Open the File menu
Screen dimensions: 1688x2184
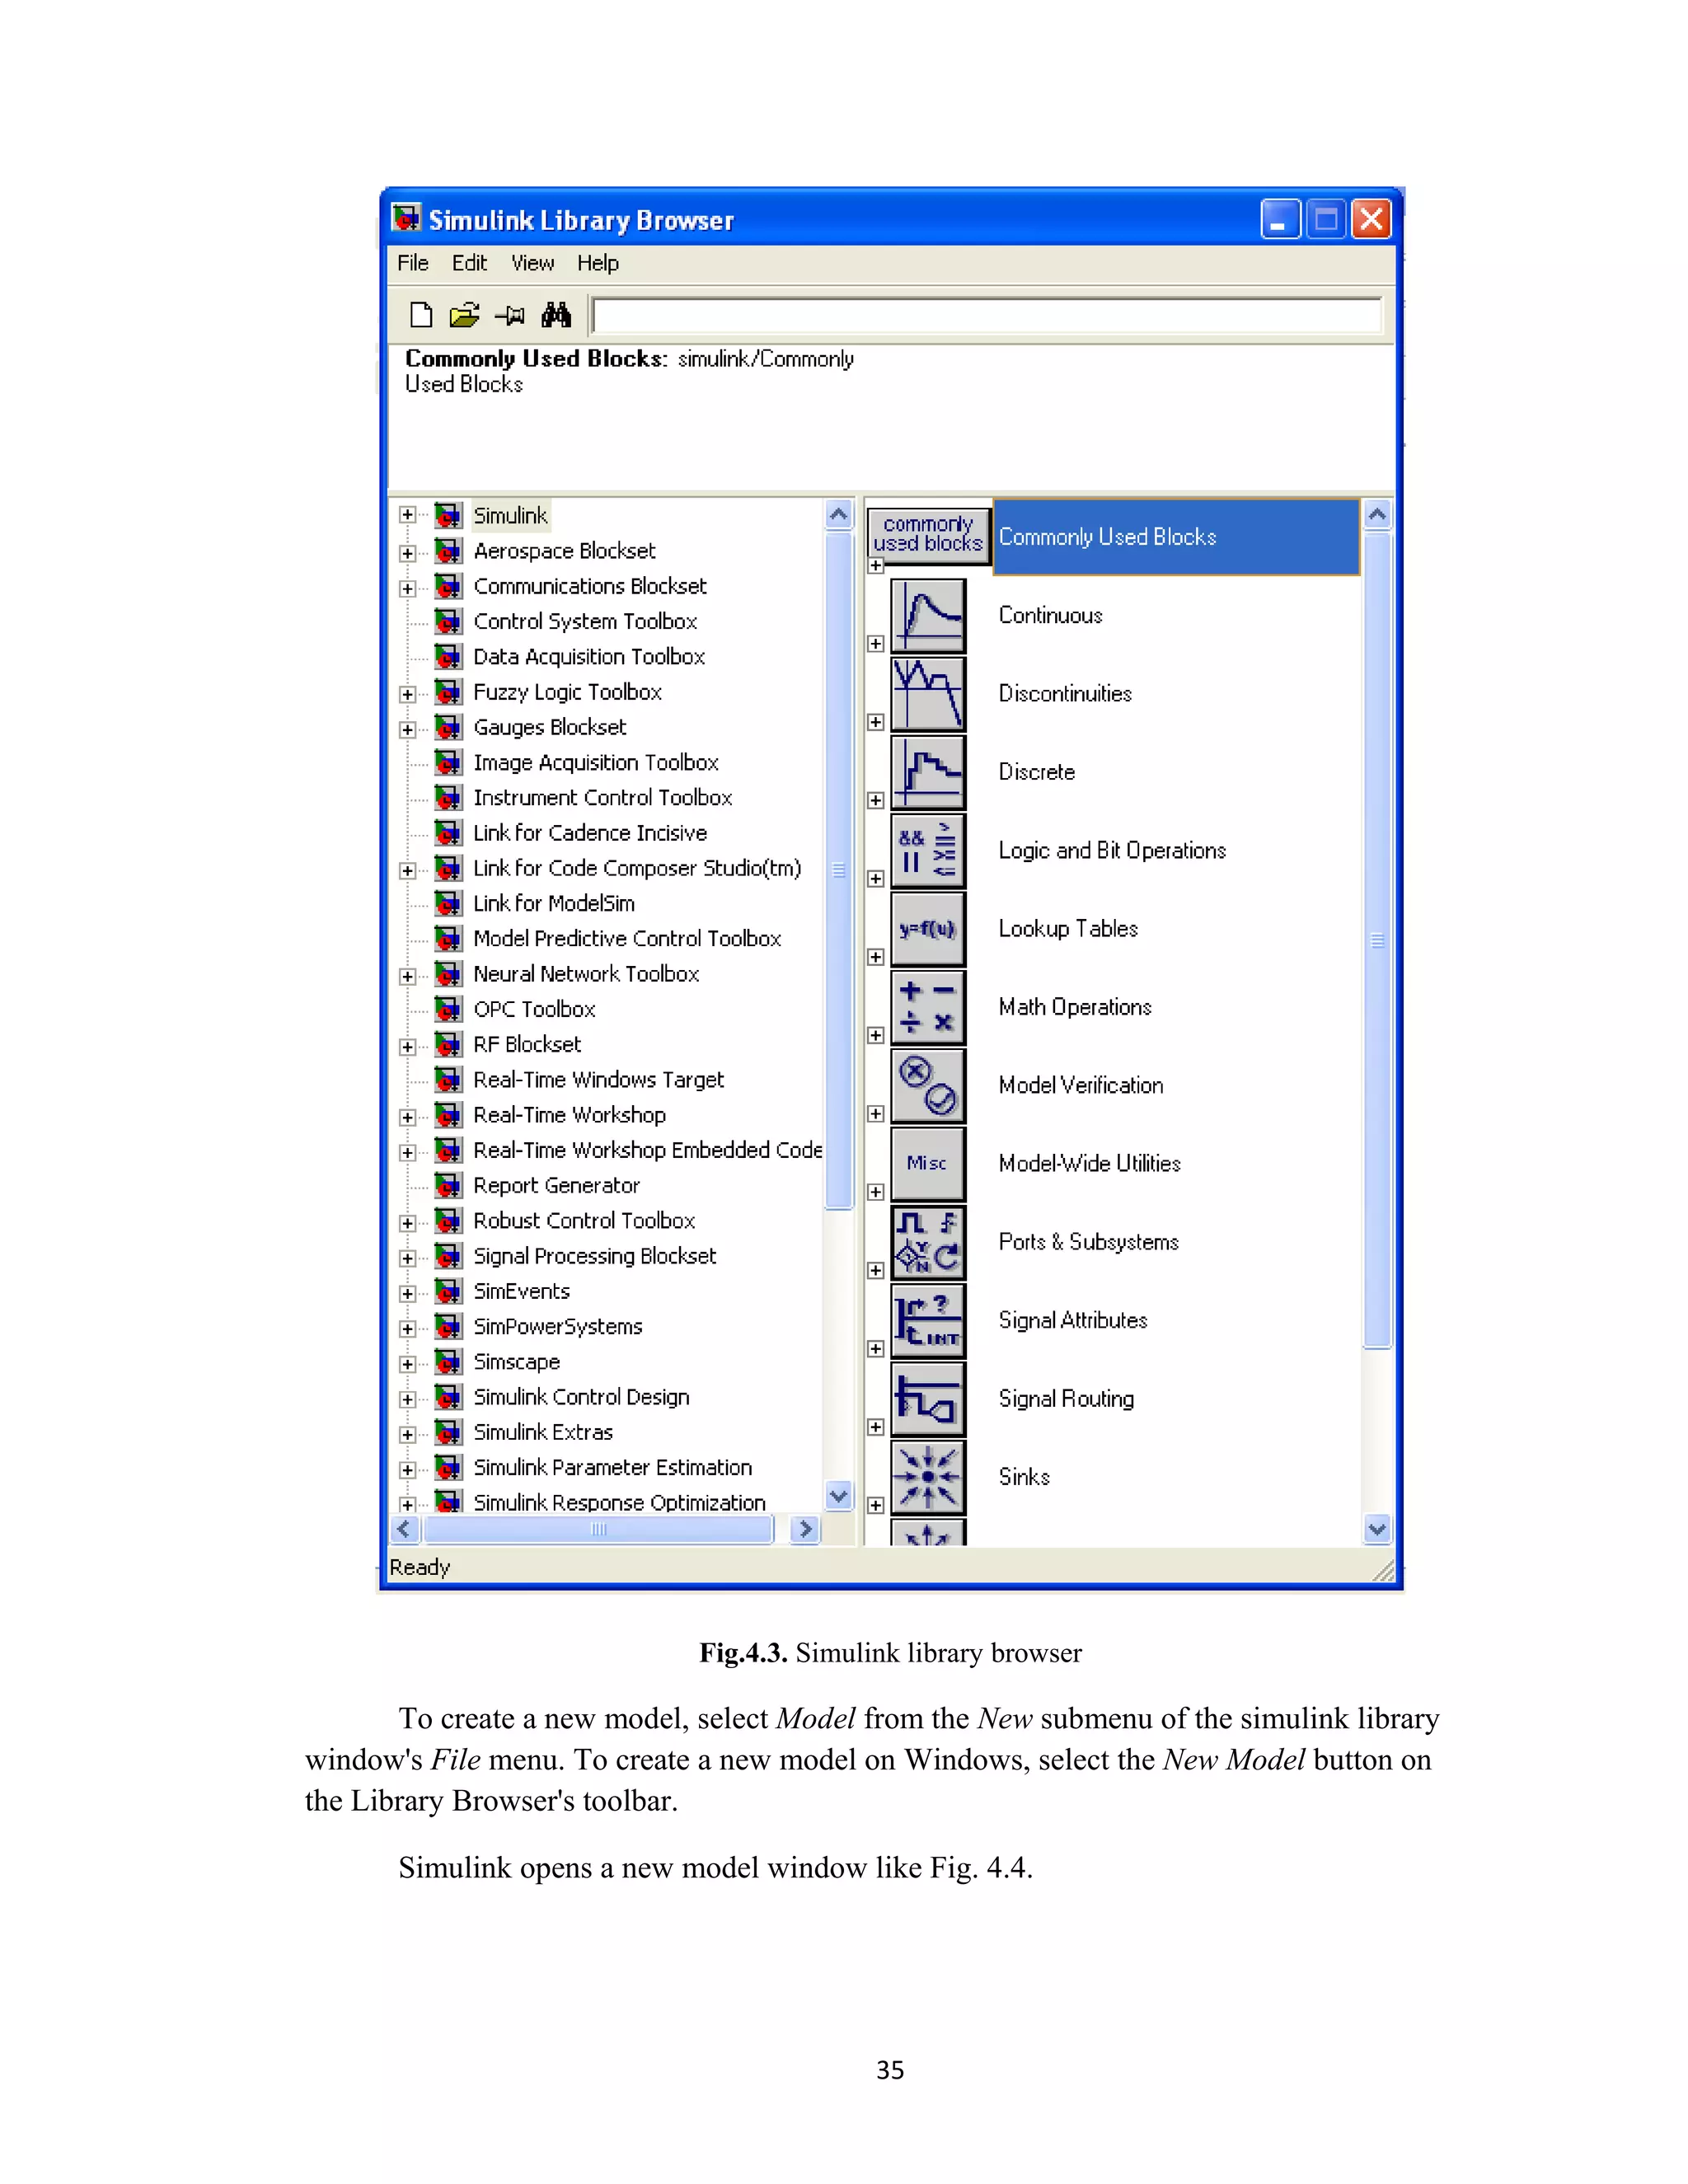(413, 263)
